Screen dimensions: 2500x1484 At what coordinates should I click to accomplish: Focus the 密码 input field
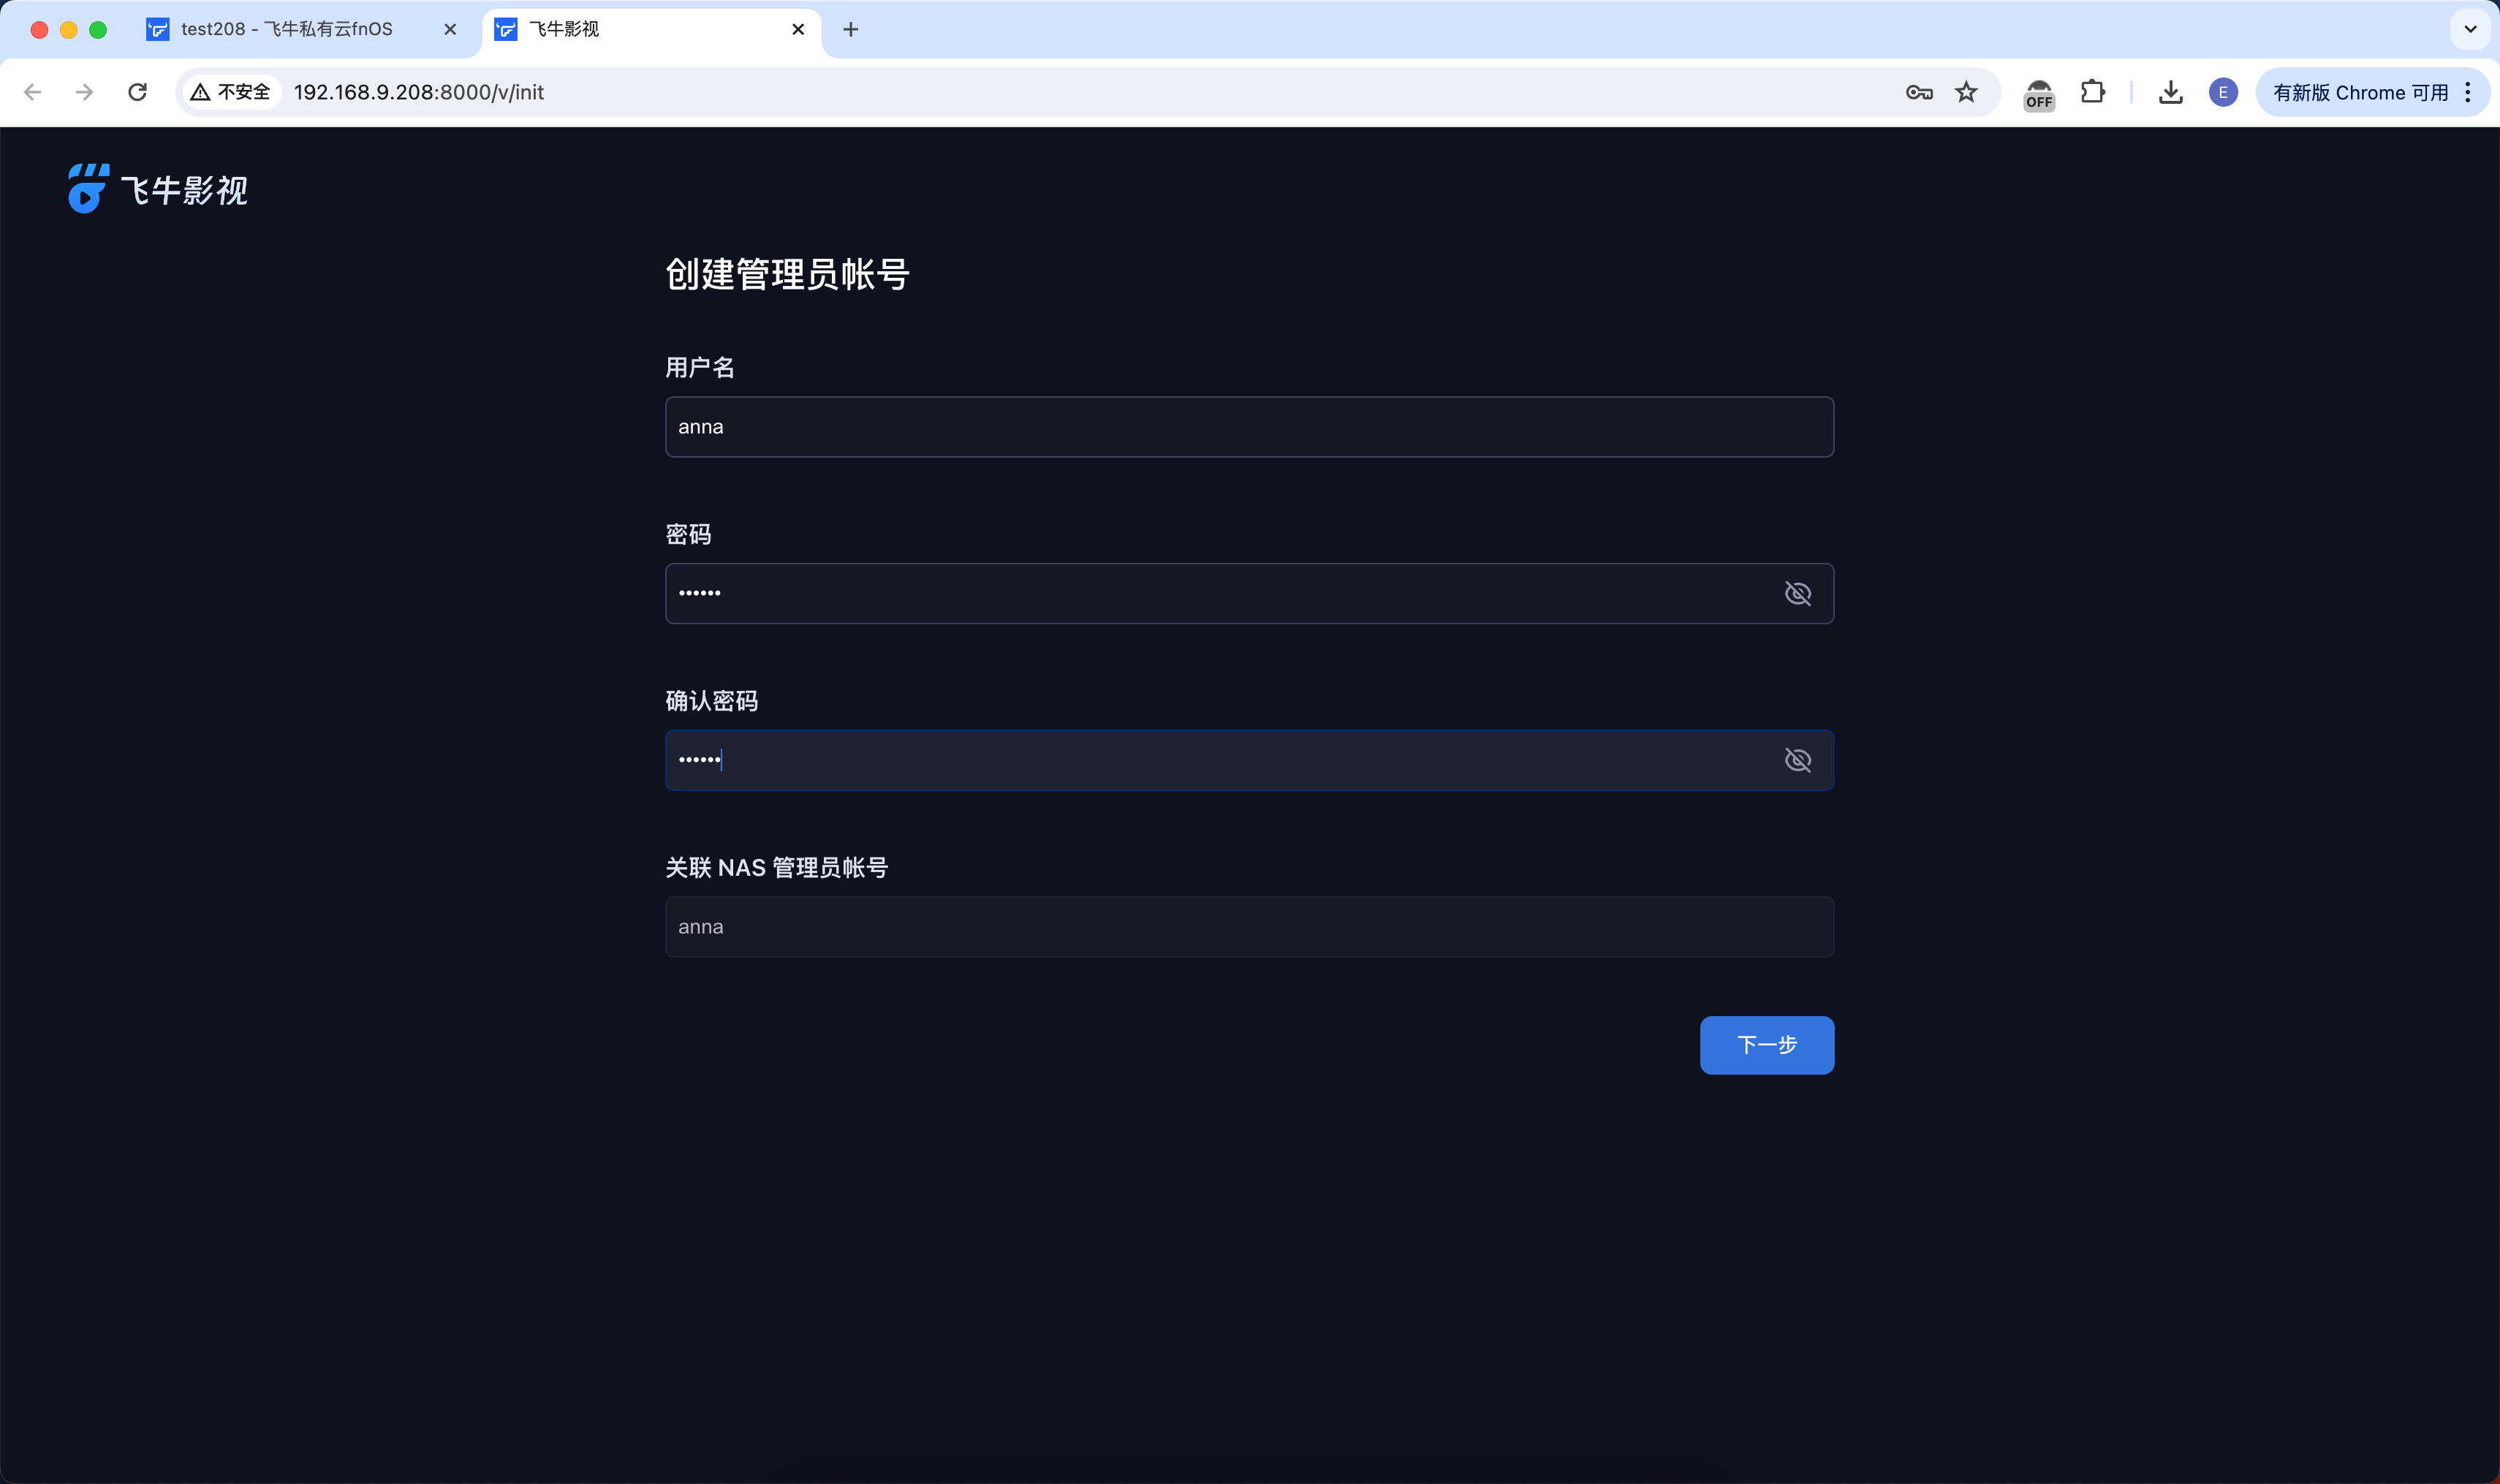point(1249,593)
